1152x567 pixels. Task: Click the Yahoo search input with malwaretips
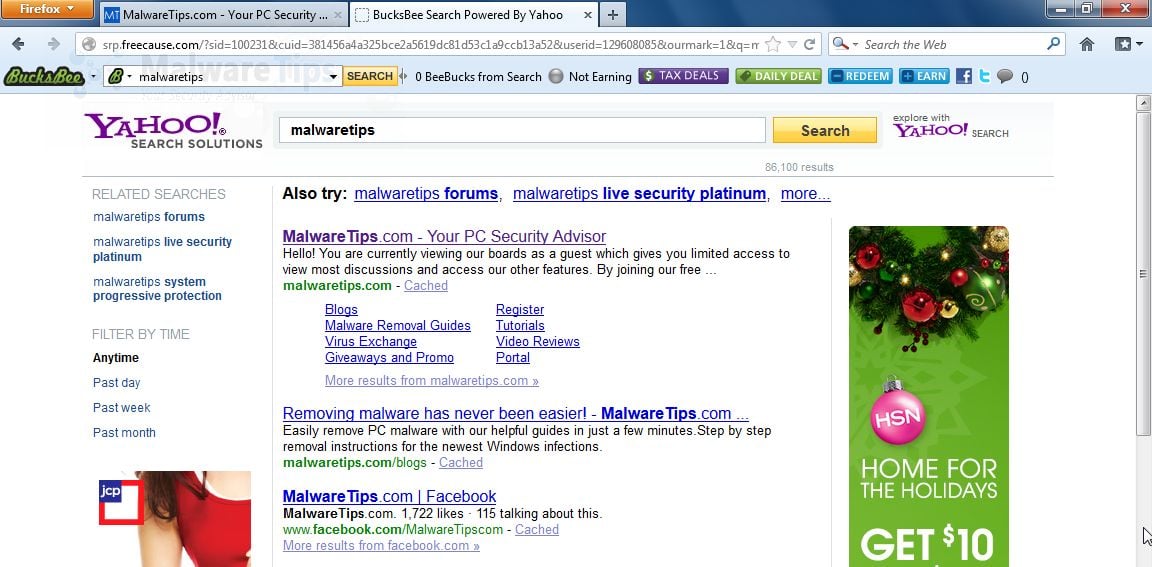click(522, 130)
